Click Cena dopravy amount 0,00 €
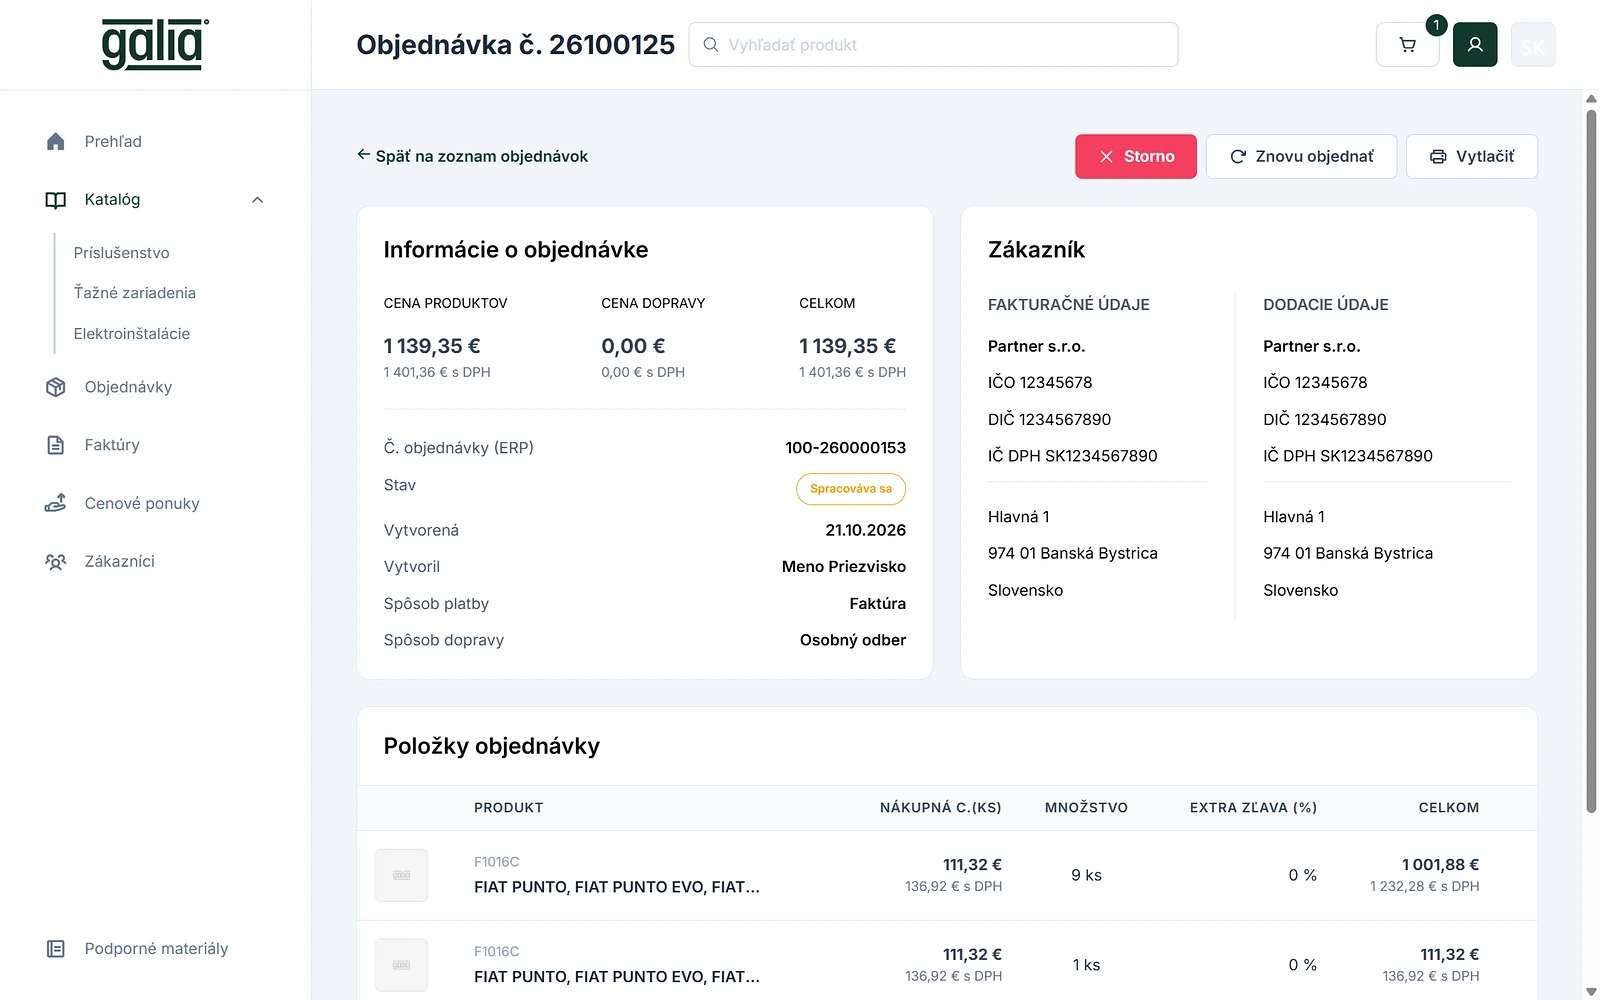 pyautogui.click(x=633, y=346)
